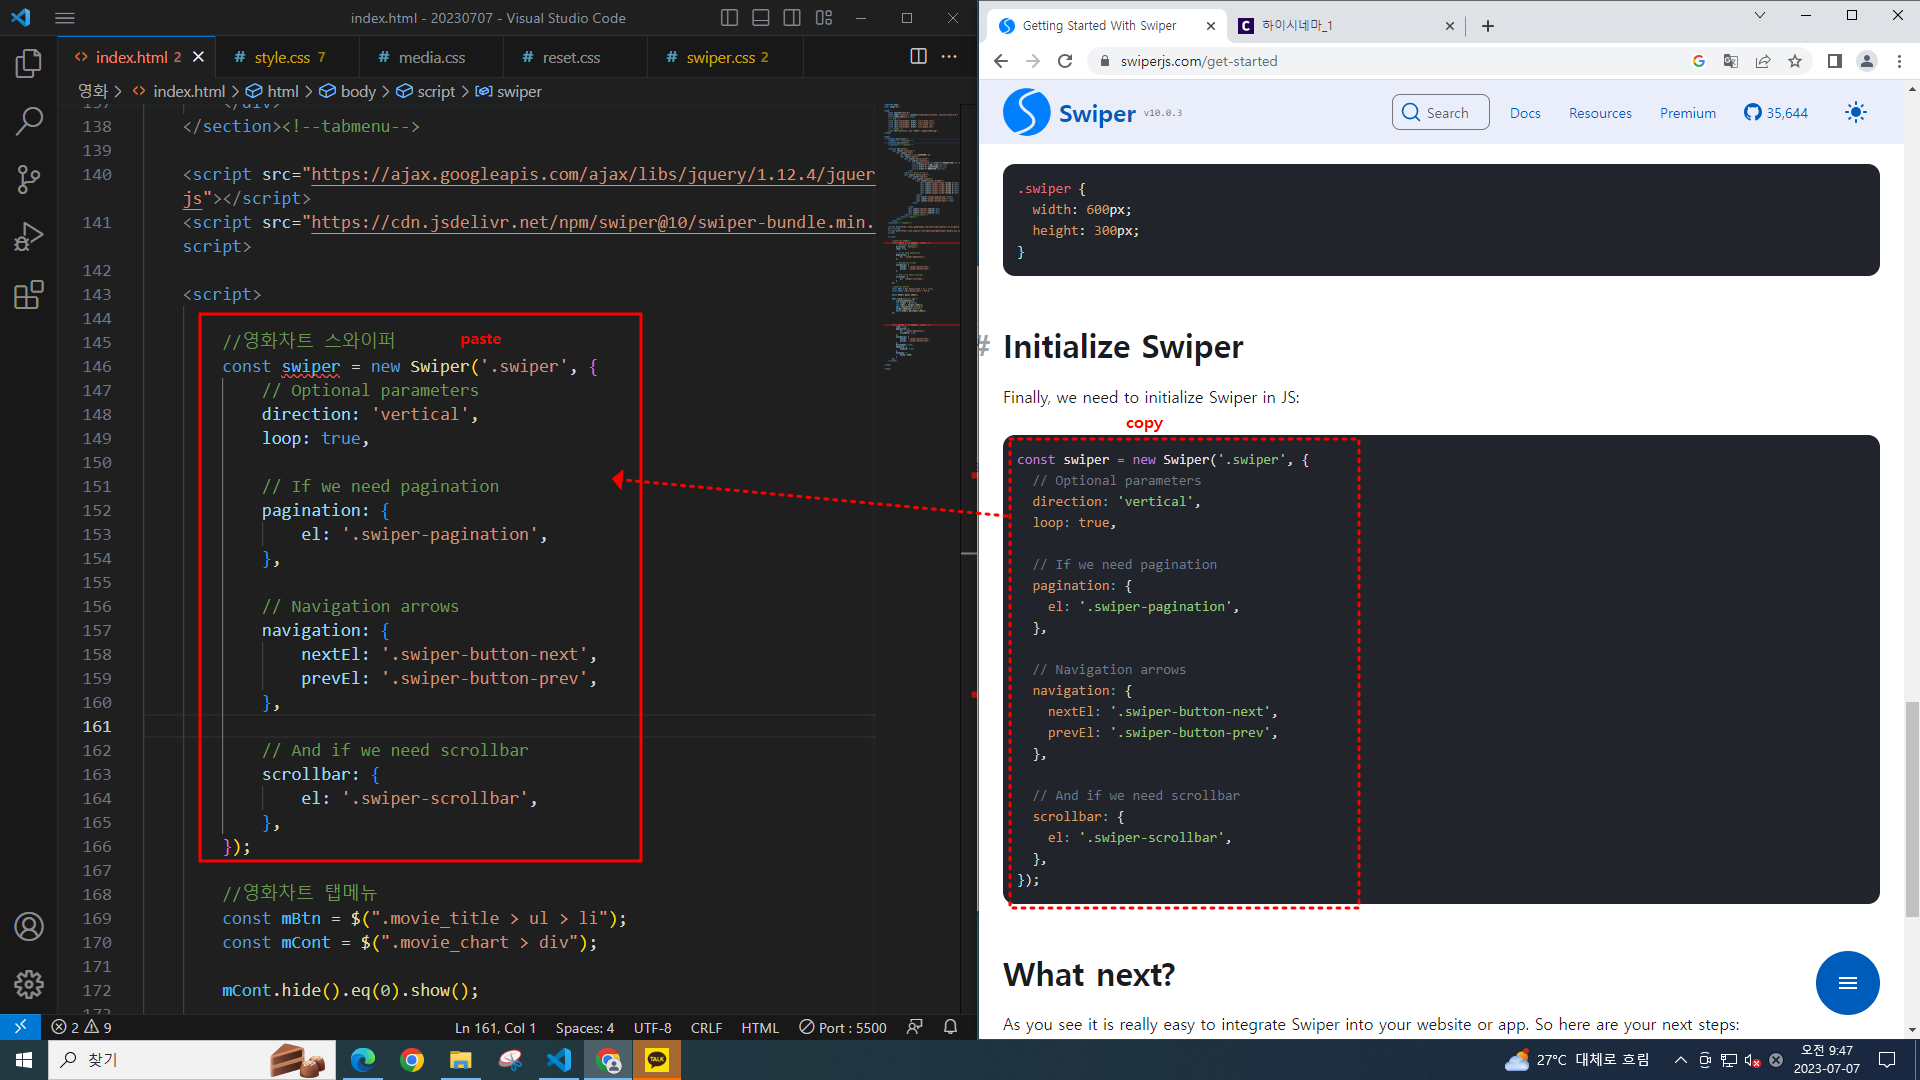Open the Explorer view in activity bar
This screenshot has height=1080, width=1920.
(x=29, y=64)
